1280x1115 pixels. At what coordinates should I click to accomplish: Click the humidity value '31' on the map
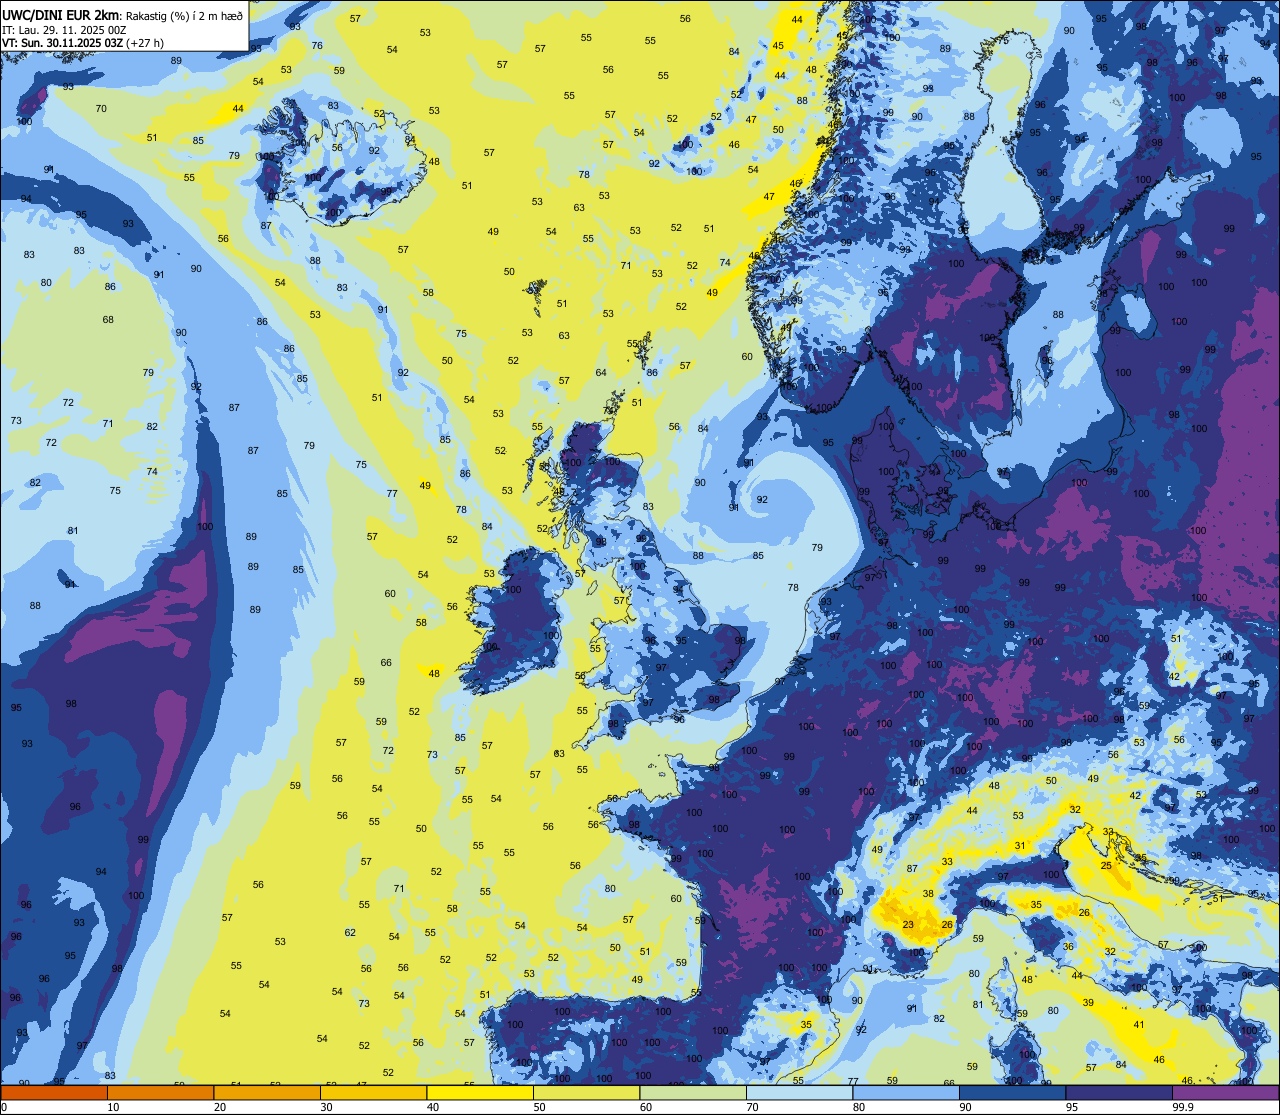click(x=1020, y=846)
